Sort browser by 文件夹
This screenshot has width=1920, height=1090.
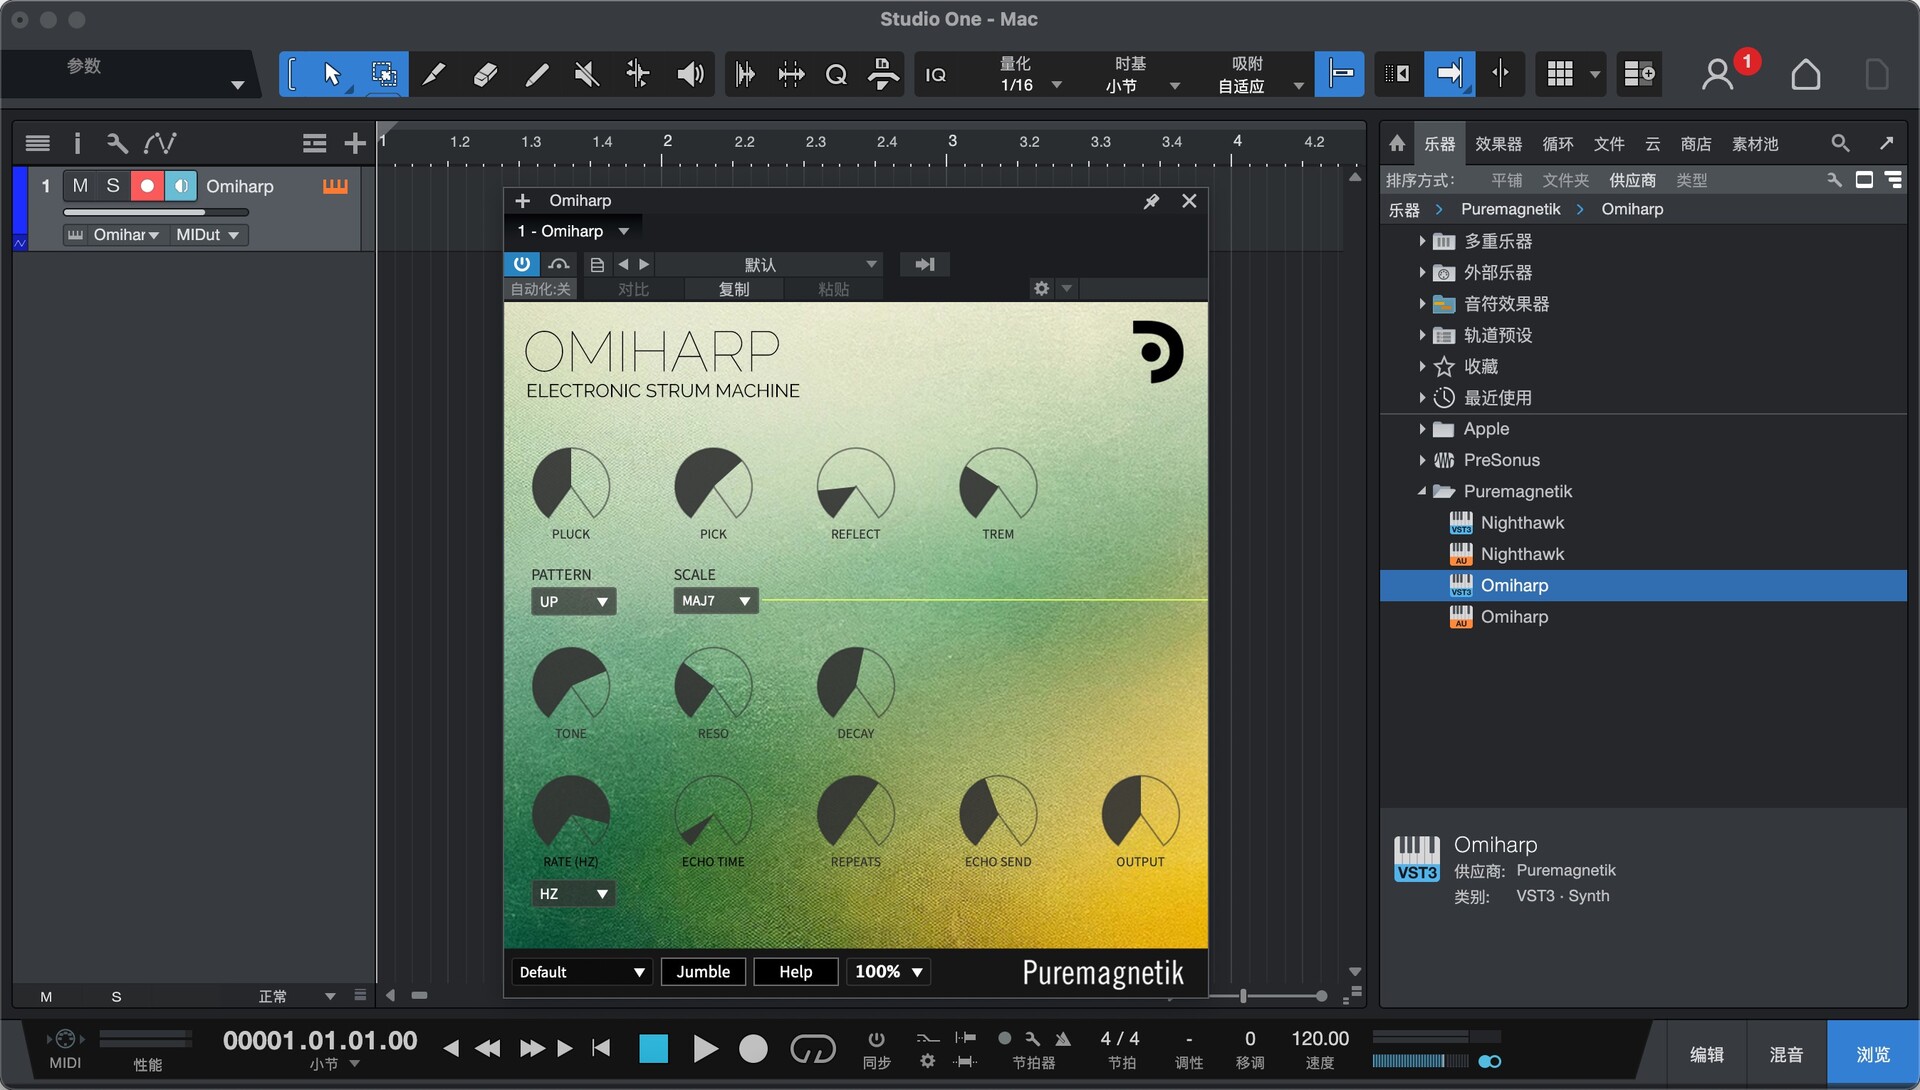[1566, 180]
